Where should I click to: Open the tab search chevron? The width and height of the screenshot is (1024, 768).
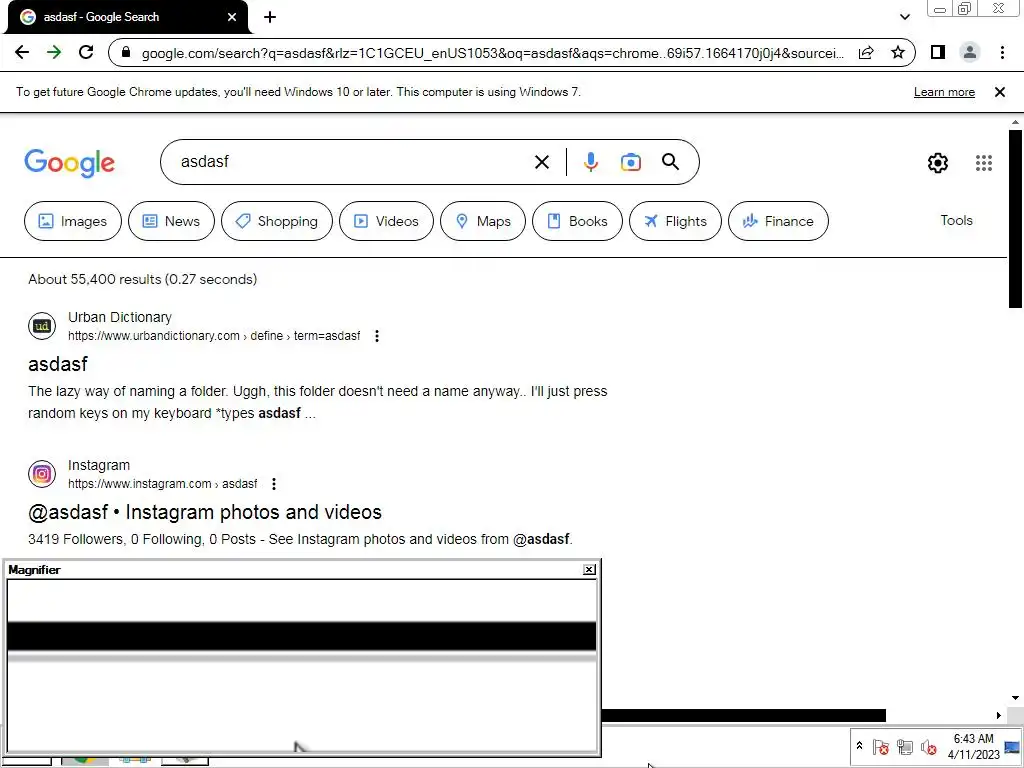(904, 17)
